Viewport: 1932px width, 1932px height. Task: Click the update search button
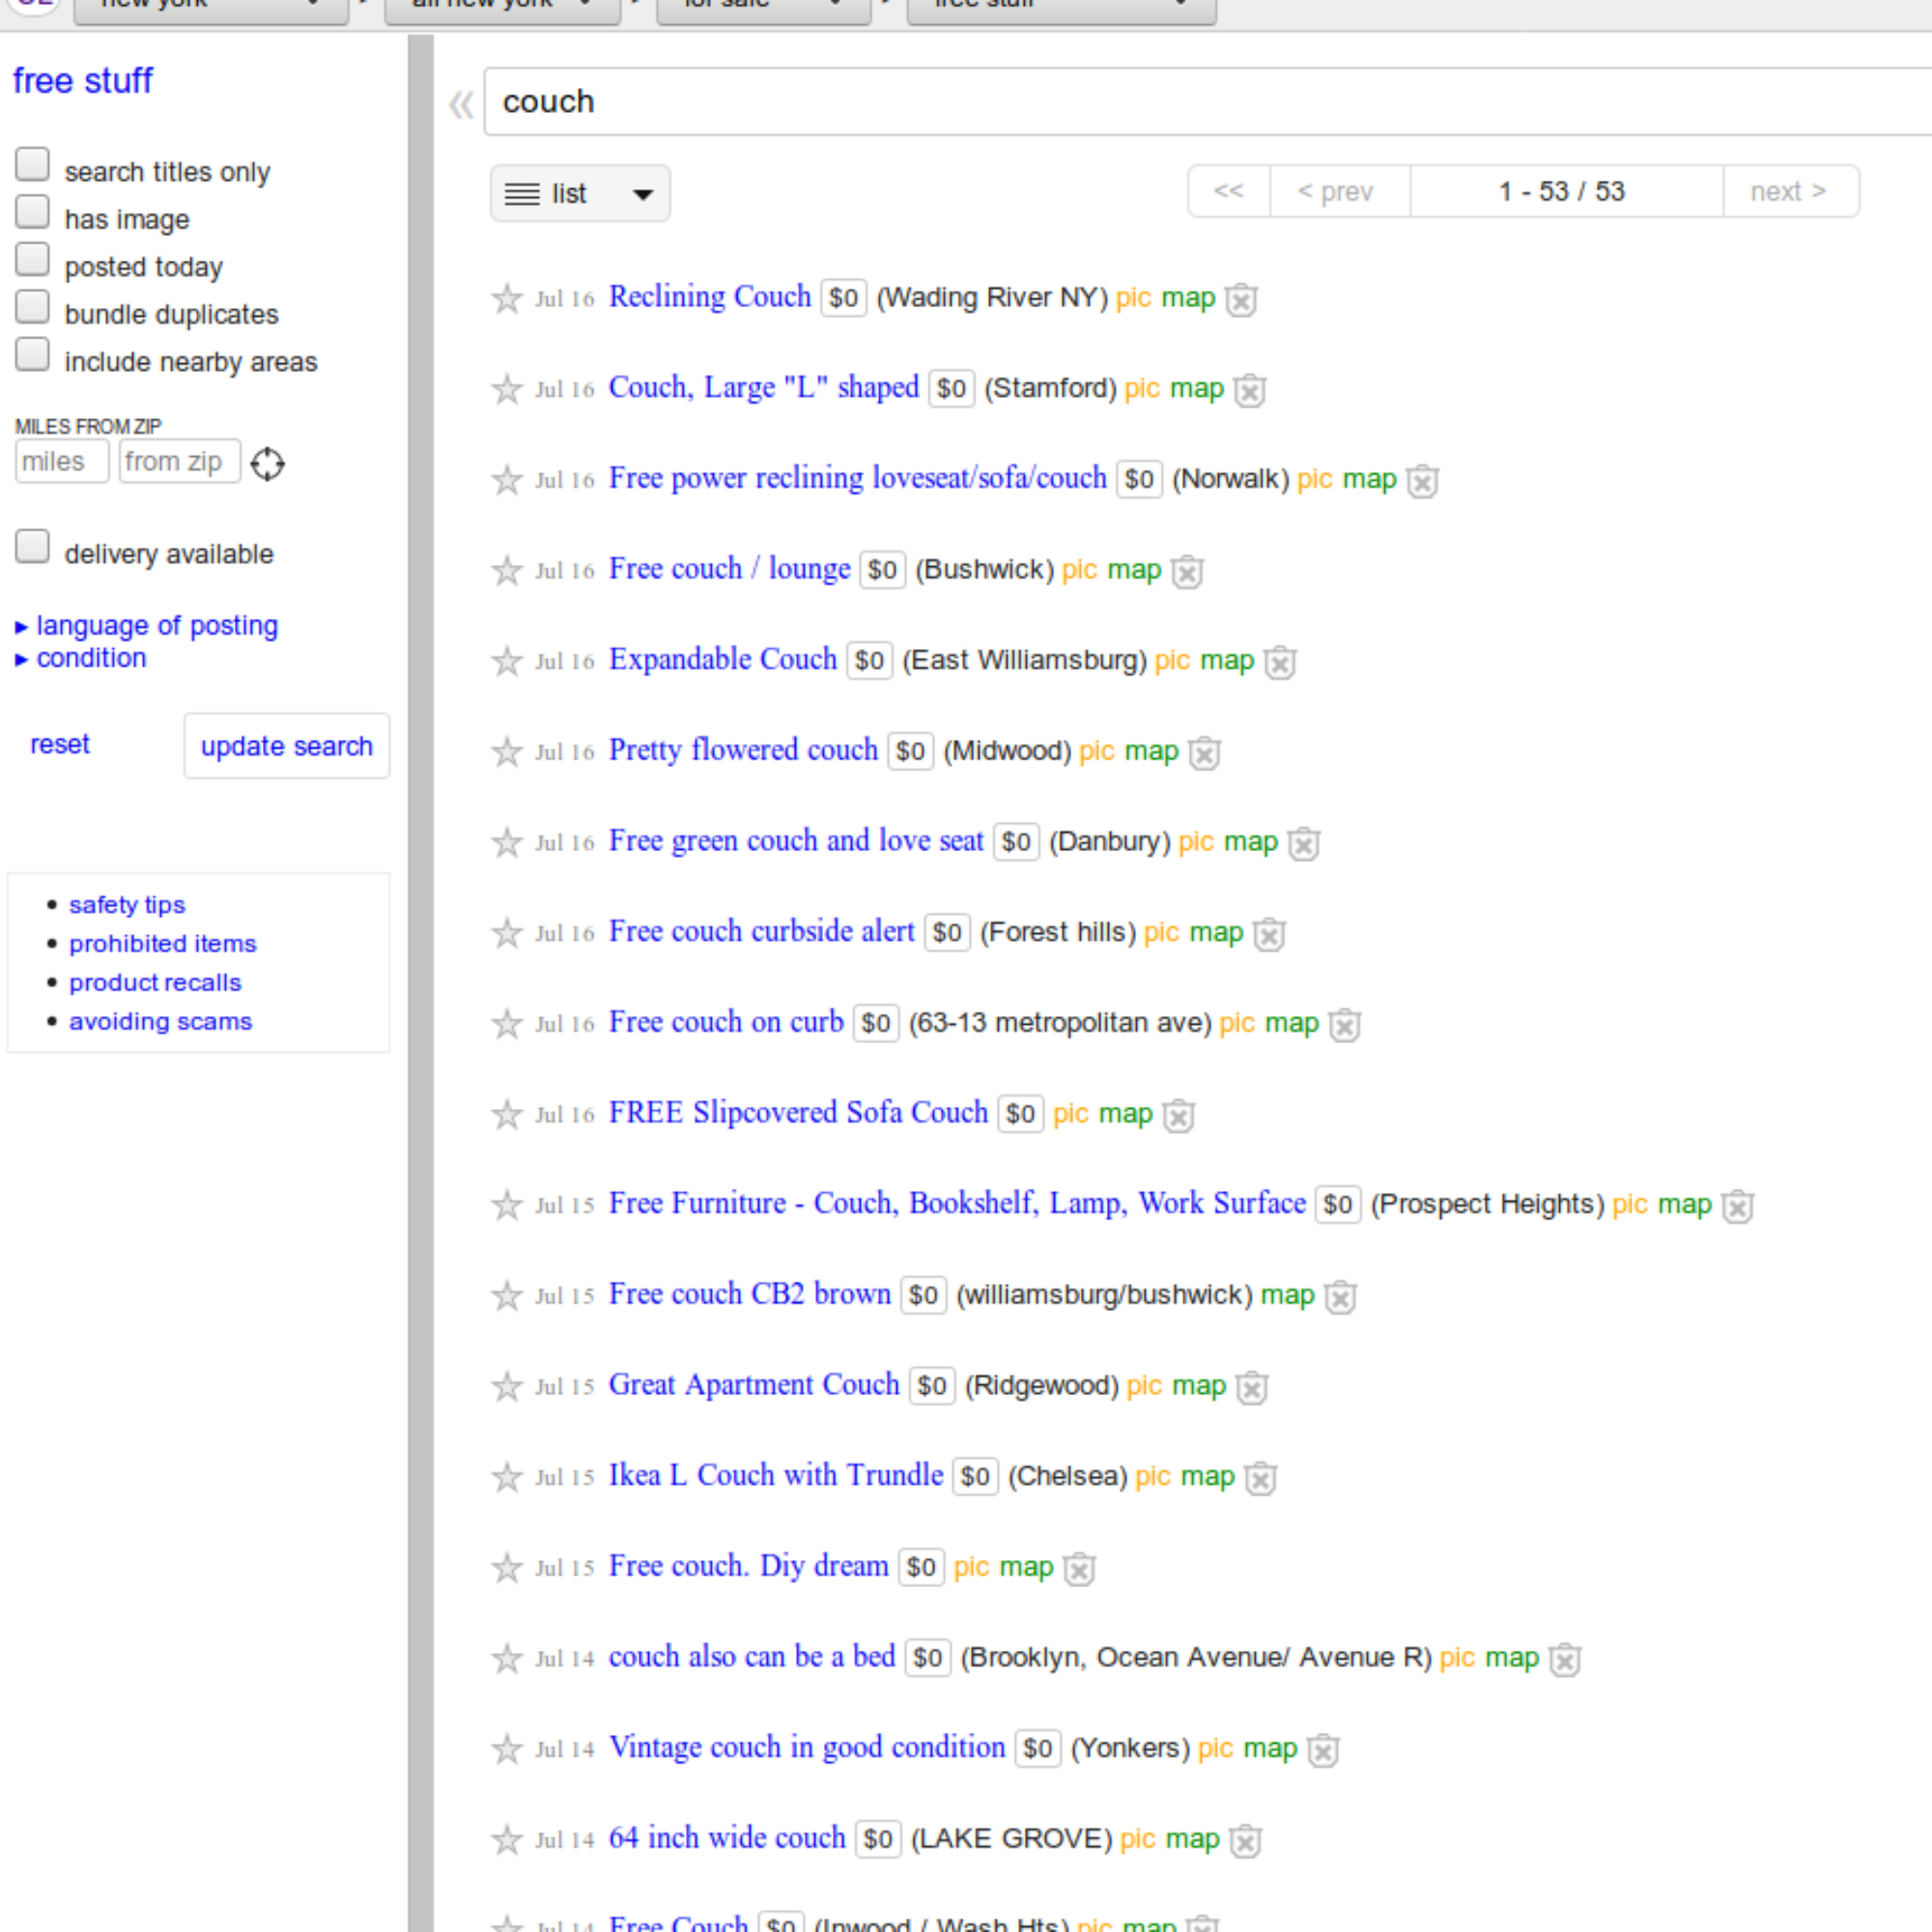click(287, 746)
